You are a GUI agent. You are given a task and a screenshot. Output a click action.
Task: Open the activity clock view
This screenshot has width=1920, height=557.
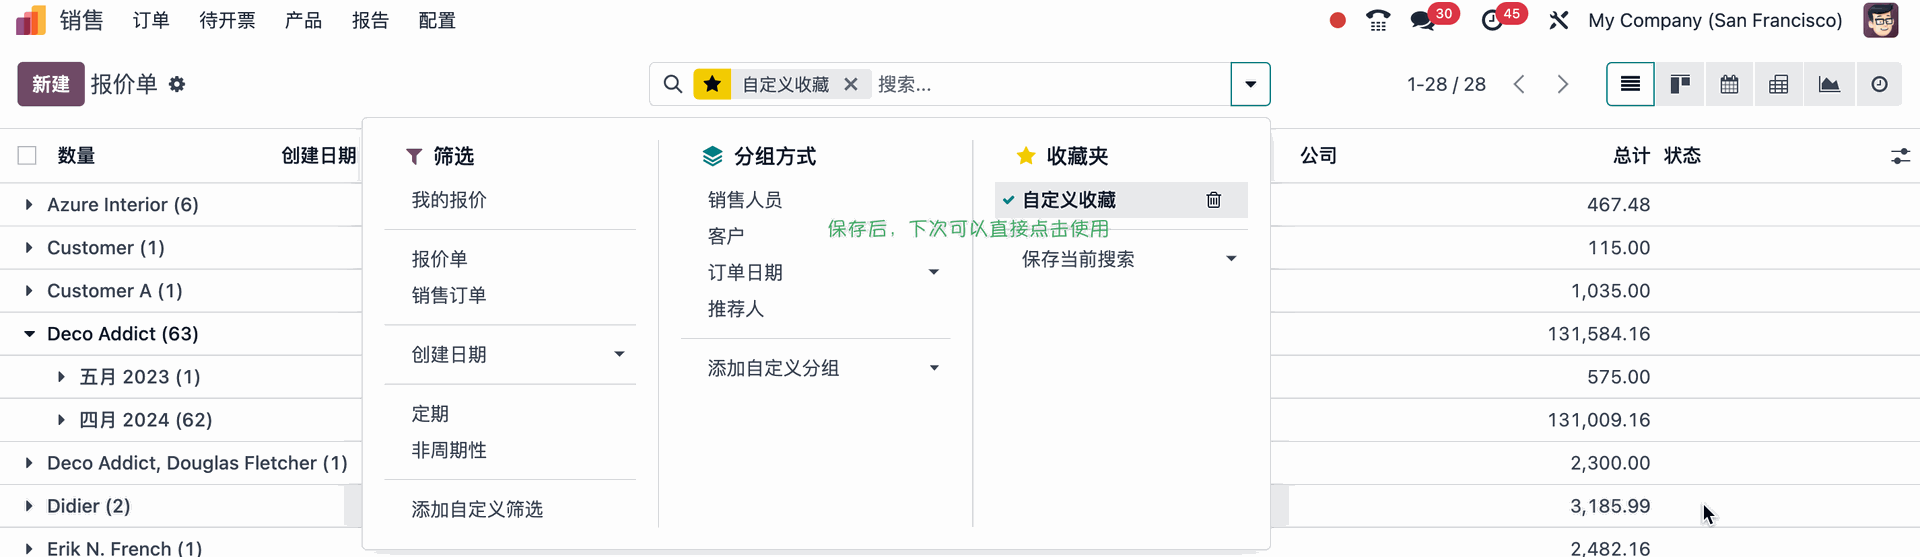pyautogui.click(x=1879, y=84)
